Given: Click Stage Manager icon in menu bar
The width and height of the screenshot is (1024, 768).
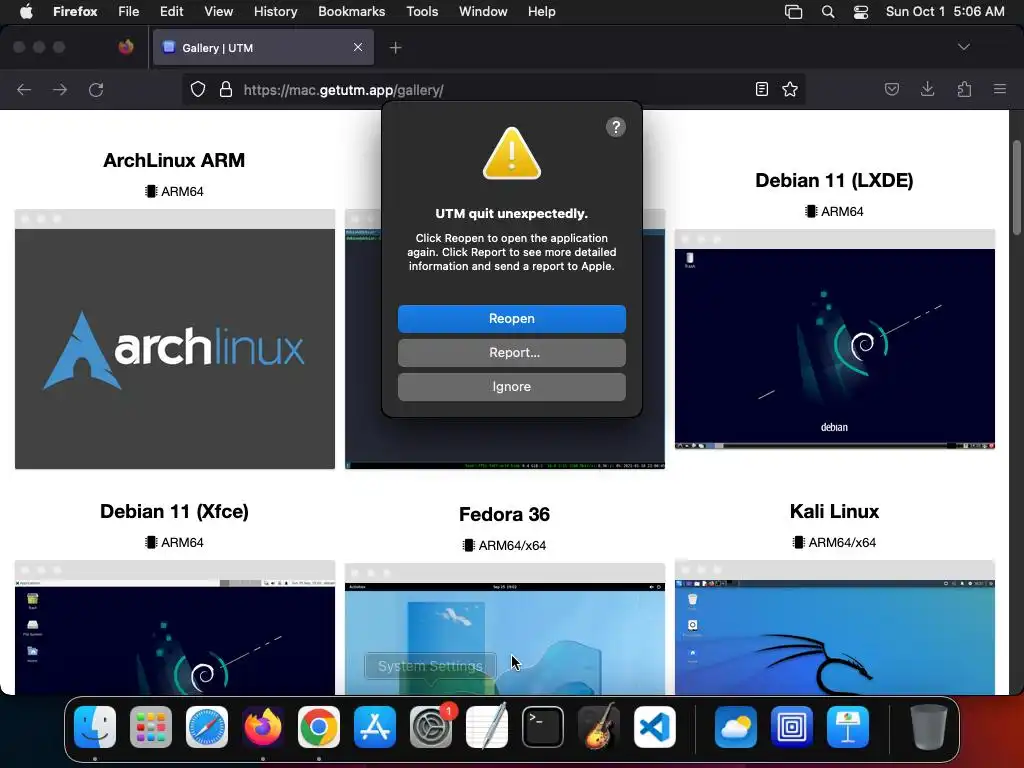Looking at the screenshot, I should 793,12.
